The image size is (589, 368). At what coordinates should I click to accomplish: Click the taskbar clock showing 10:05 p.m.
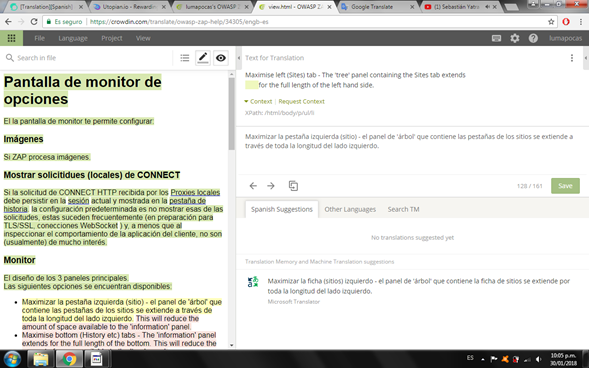563,359
